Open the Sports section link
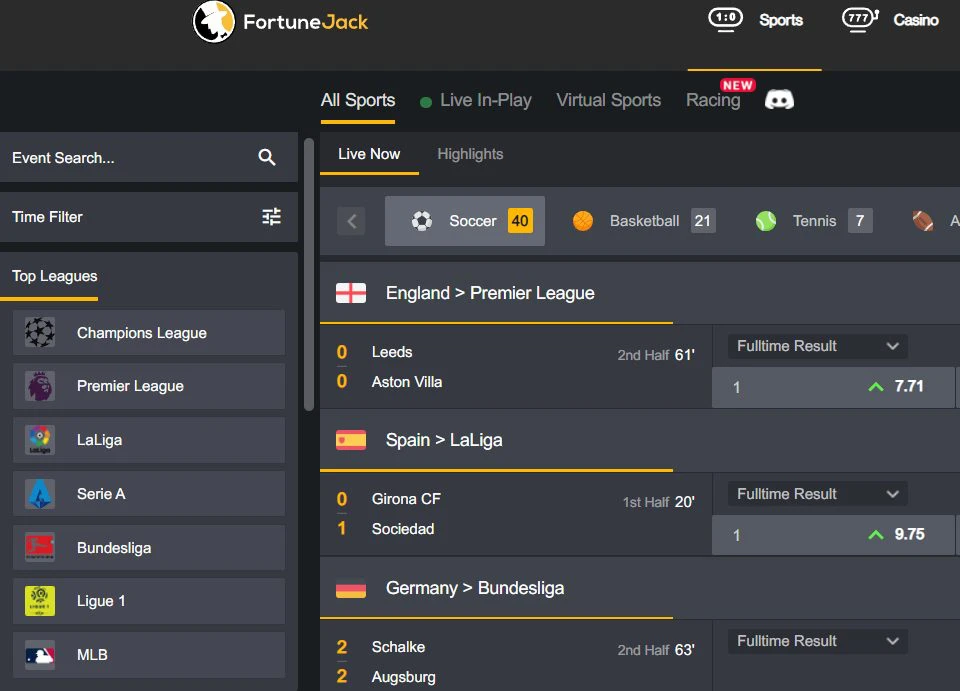960x691 pixels. [x=781, y=20]
